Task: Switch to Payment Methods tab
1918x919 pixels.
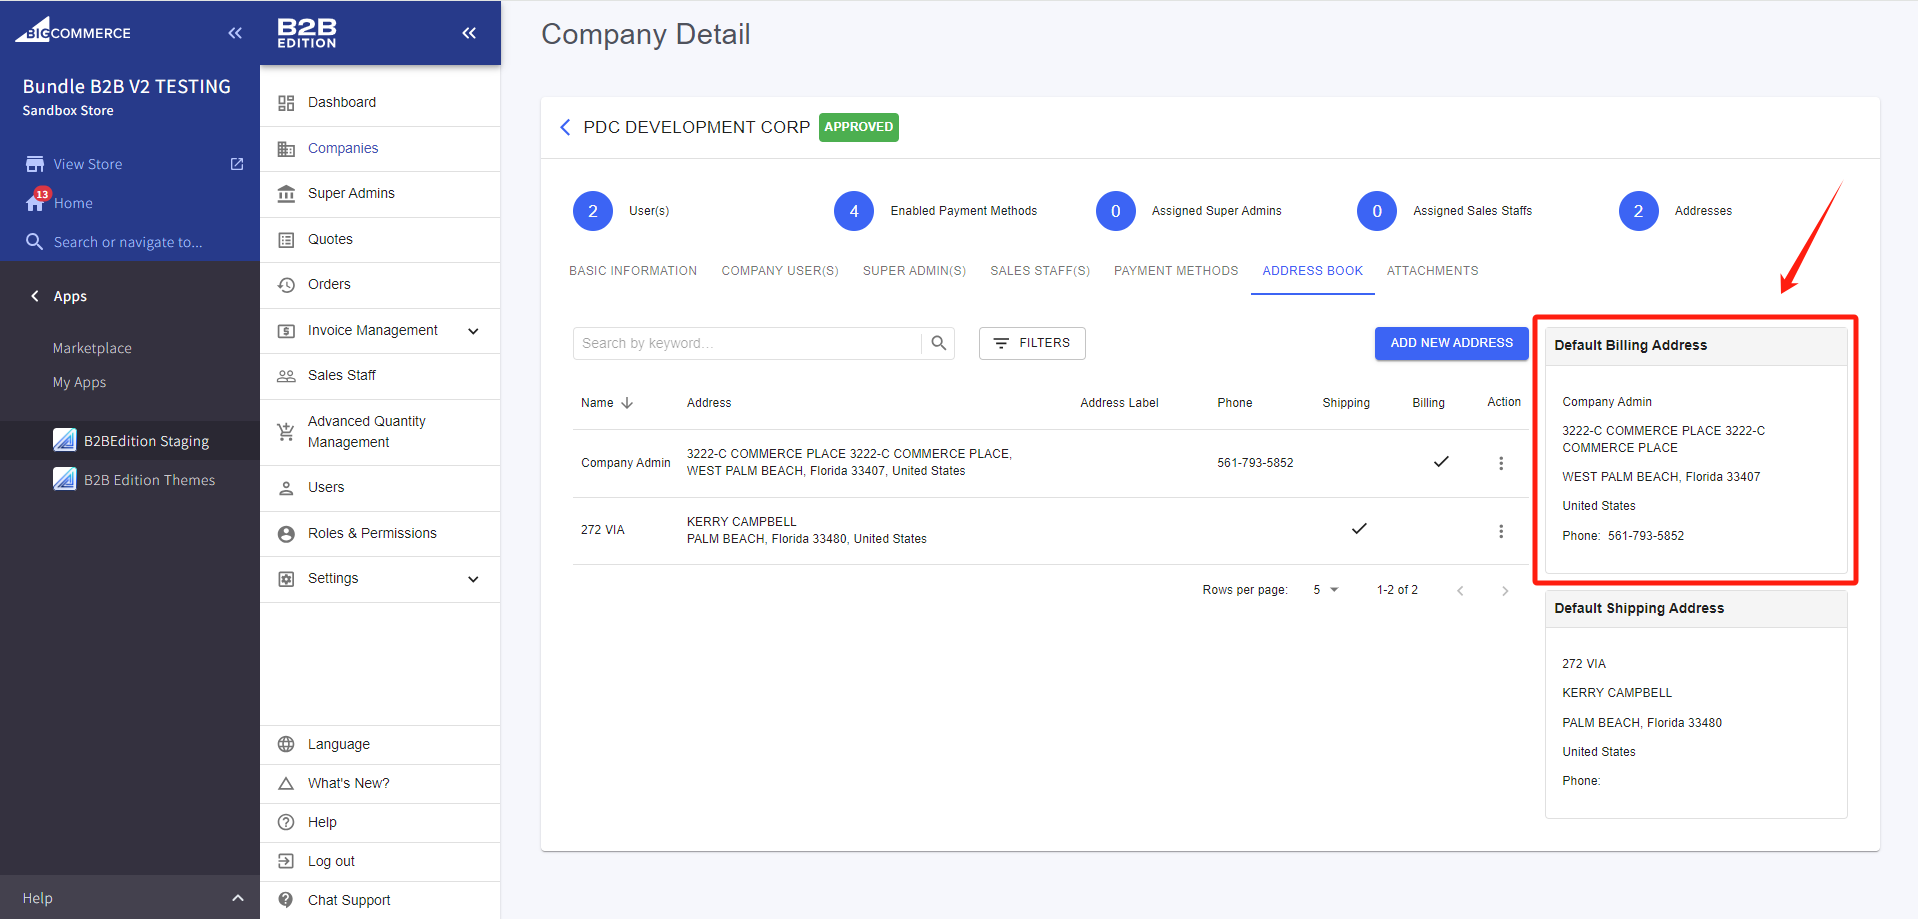Action: pos(1176,271)
